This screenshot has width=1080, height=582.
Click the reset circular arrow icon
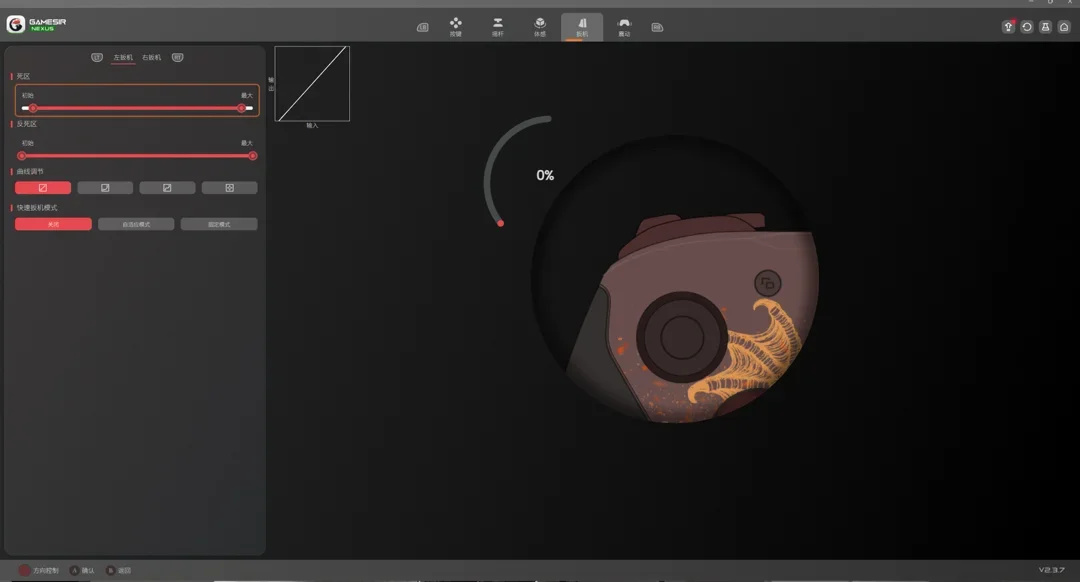[1027, 27]
